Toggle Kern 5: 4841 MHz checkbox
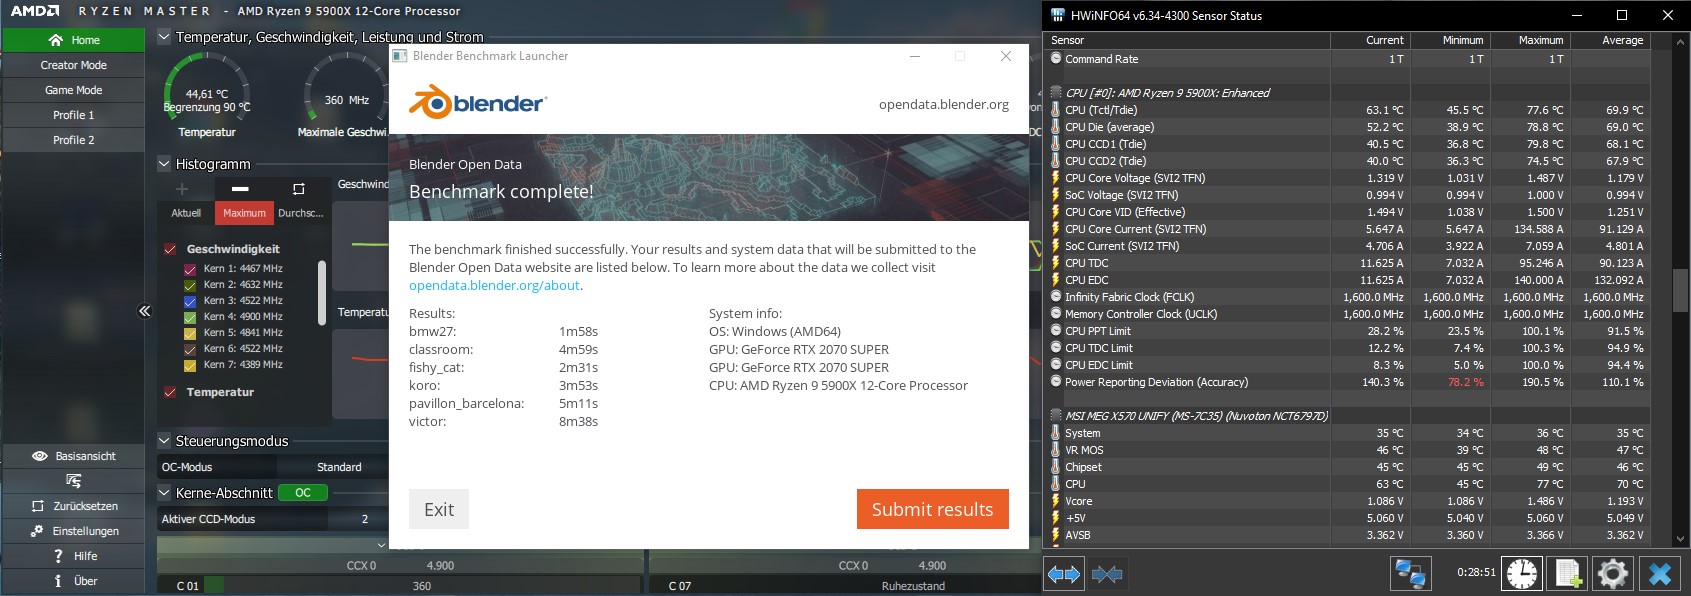Image resolution: width=1691 pixels, height=596 pixels. tap(190, 333)
